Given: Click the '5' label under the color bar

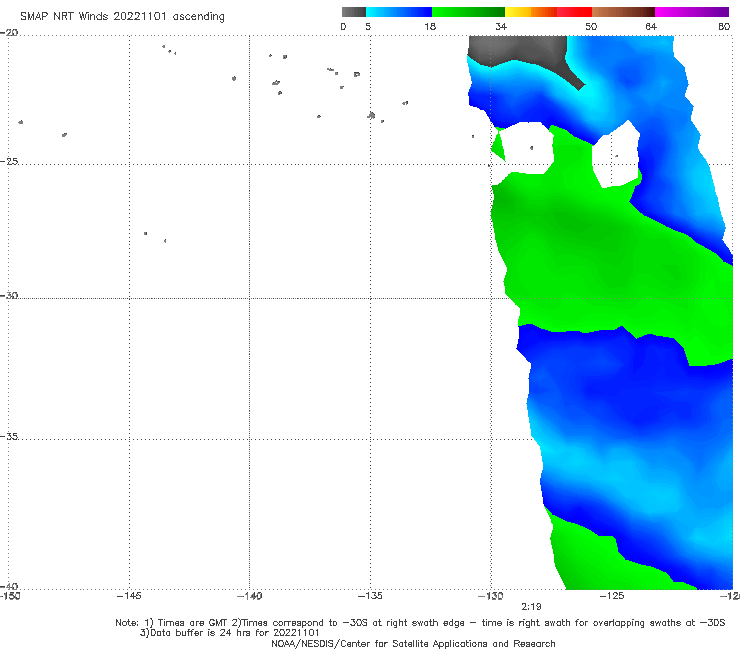Looking at the screenshot, I should click(x=368, y=26).
